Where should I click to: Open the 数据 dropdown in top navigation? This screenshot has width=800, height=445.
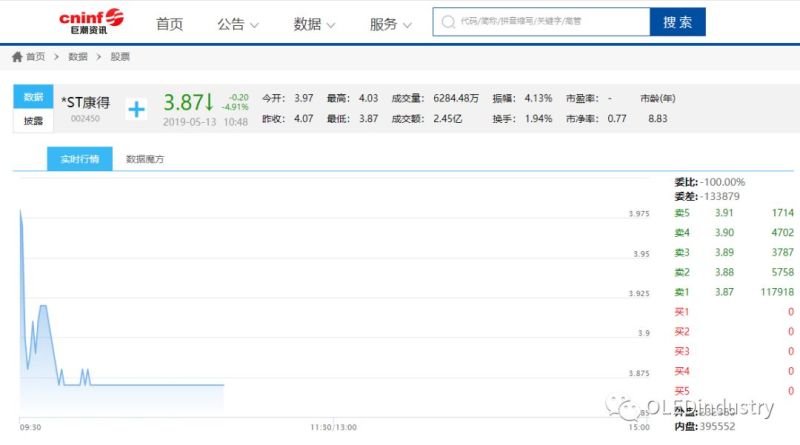pyautogui.click(x=315, y=24)
